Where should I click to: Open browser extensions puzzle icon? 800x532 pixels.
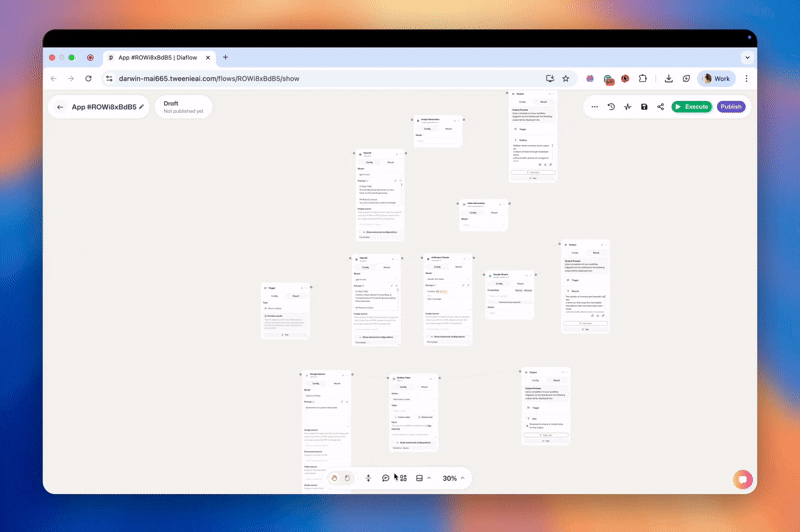tap(642, 79)
